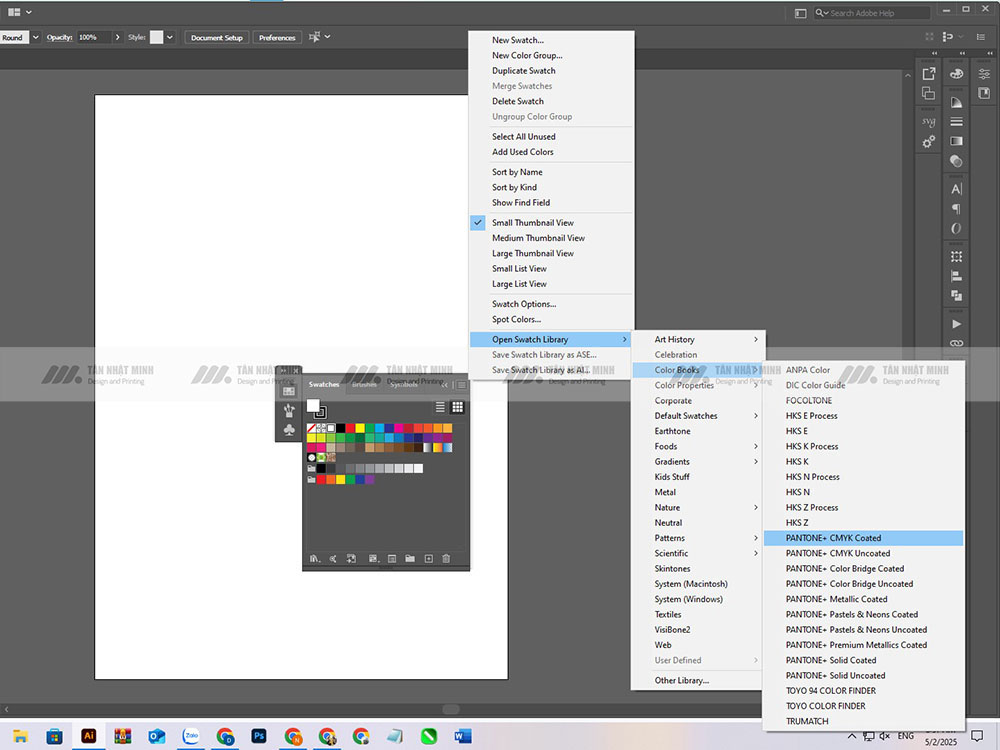
Task: Choose Large Thumbnail View
Action: (x=552, y=253)
